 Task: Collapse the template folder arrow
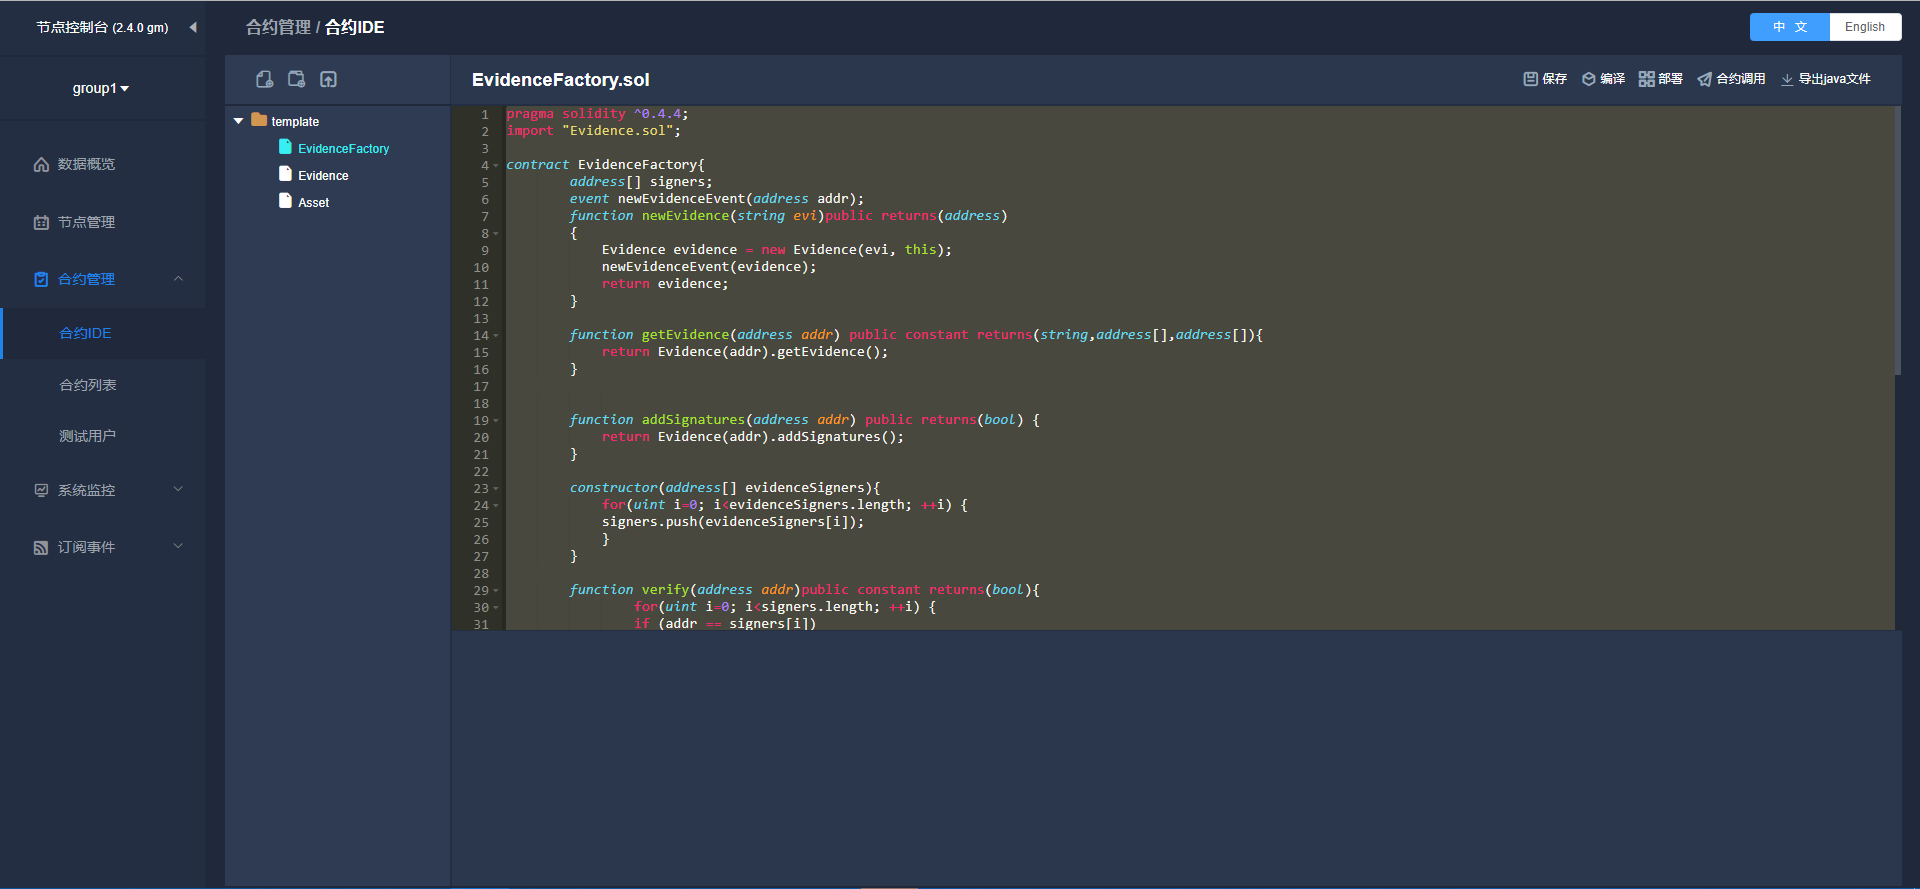[238, 121]
